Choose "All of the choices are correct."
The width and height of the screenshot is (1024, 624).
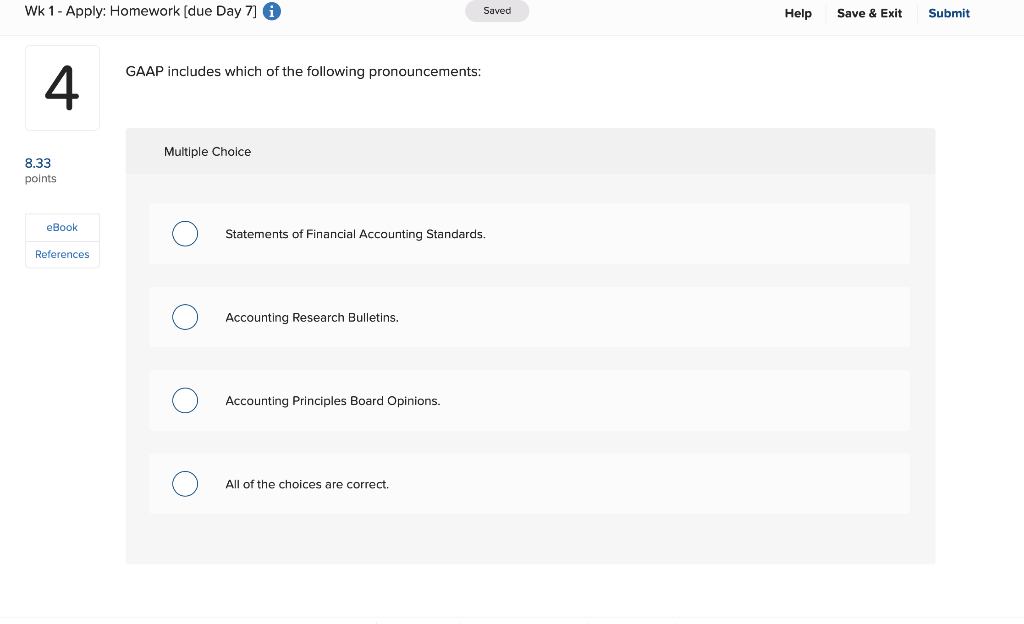pos(185,483)
